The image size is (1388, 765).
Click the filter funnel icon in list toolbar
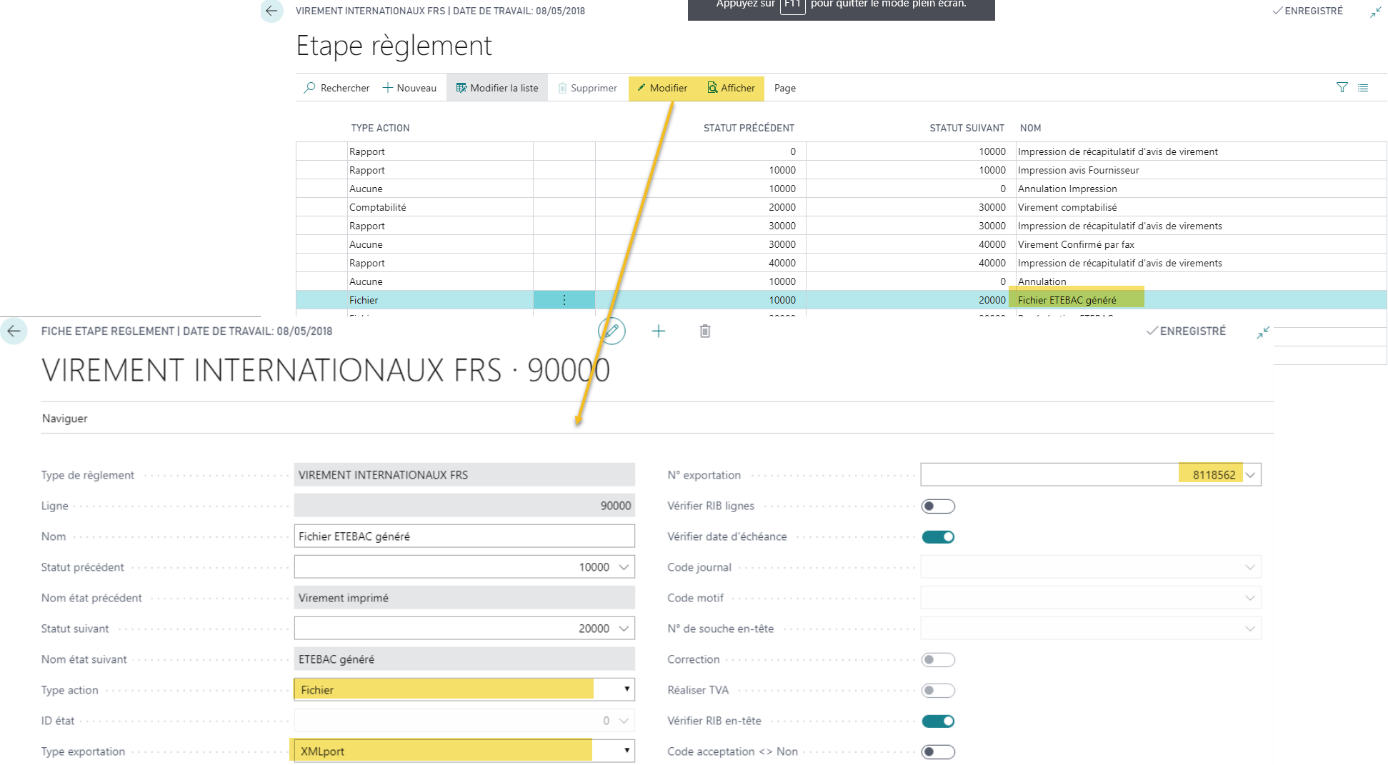tap(1342, 88)
